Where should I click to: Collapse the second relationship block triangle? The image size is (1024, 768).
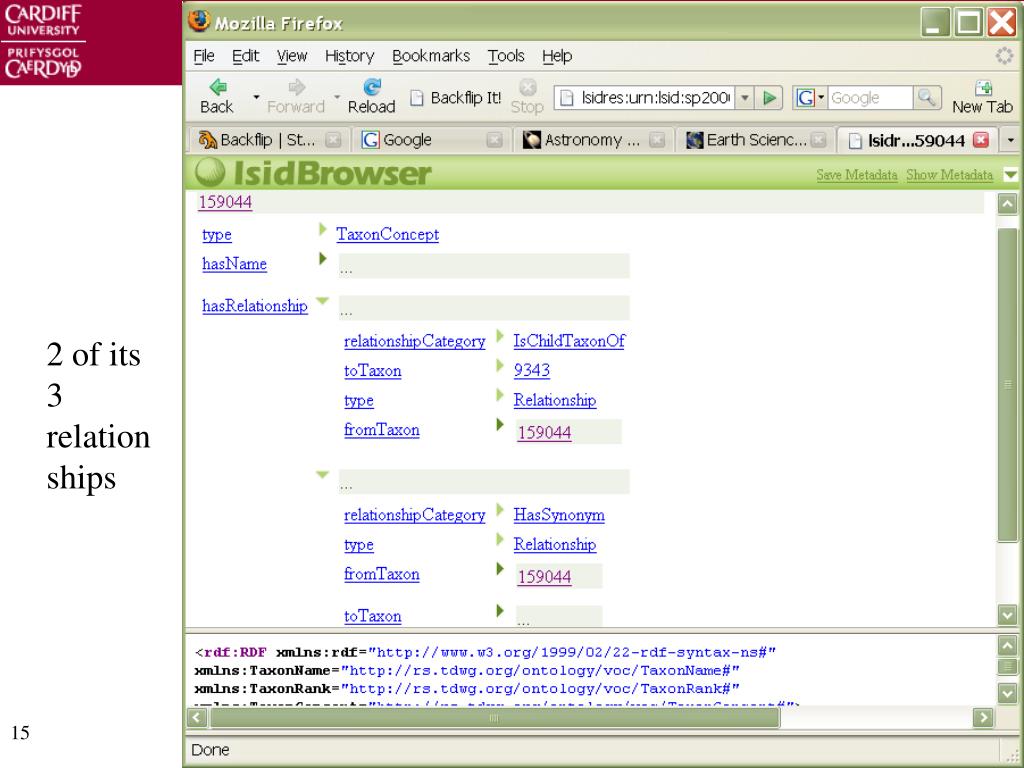click(x=323, y=475)
